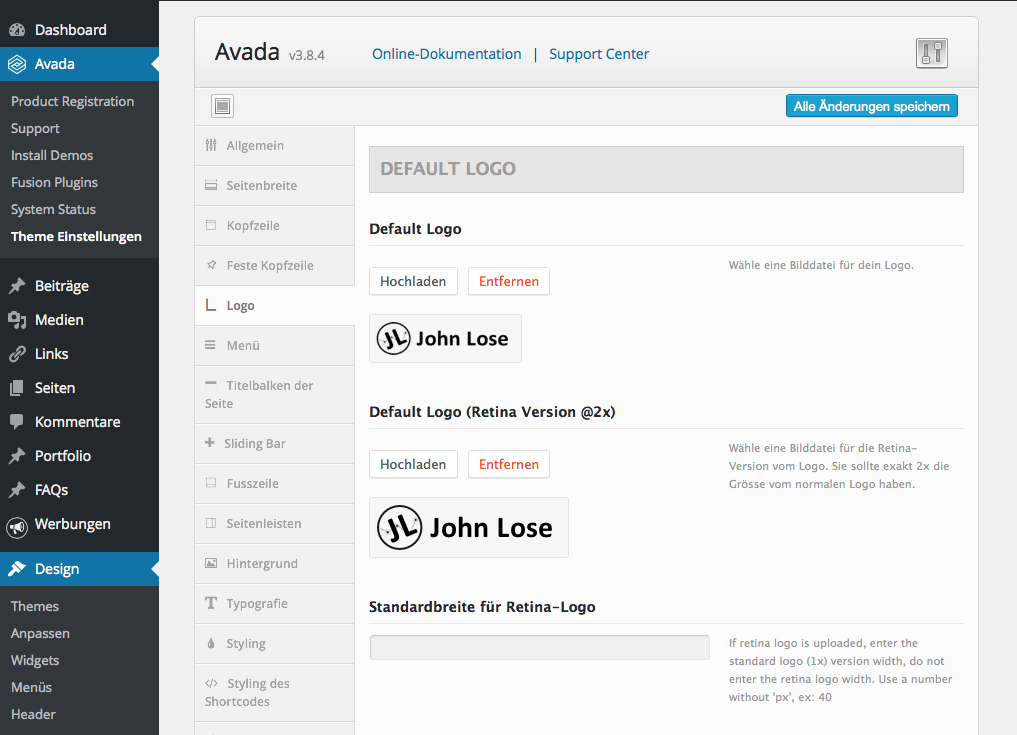Image resolution: width=1017 pixels, height=735 pixels.
Task: Open the Sliding Bar settings tab
Action: (274, 444)
